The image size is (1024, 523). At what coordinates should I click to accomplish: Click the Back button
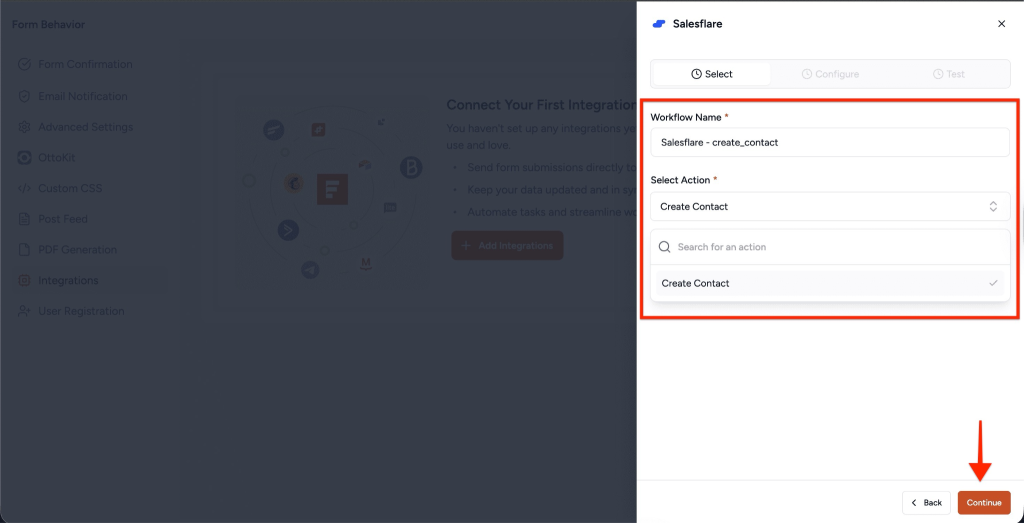(926, 502)
